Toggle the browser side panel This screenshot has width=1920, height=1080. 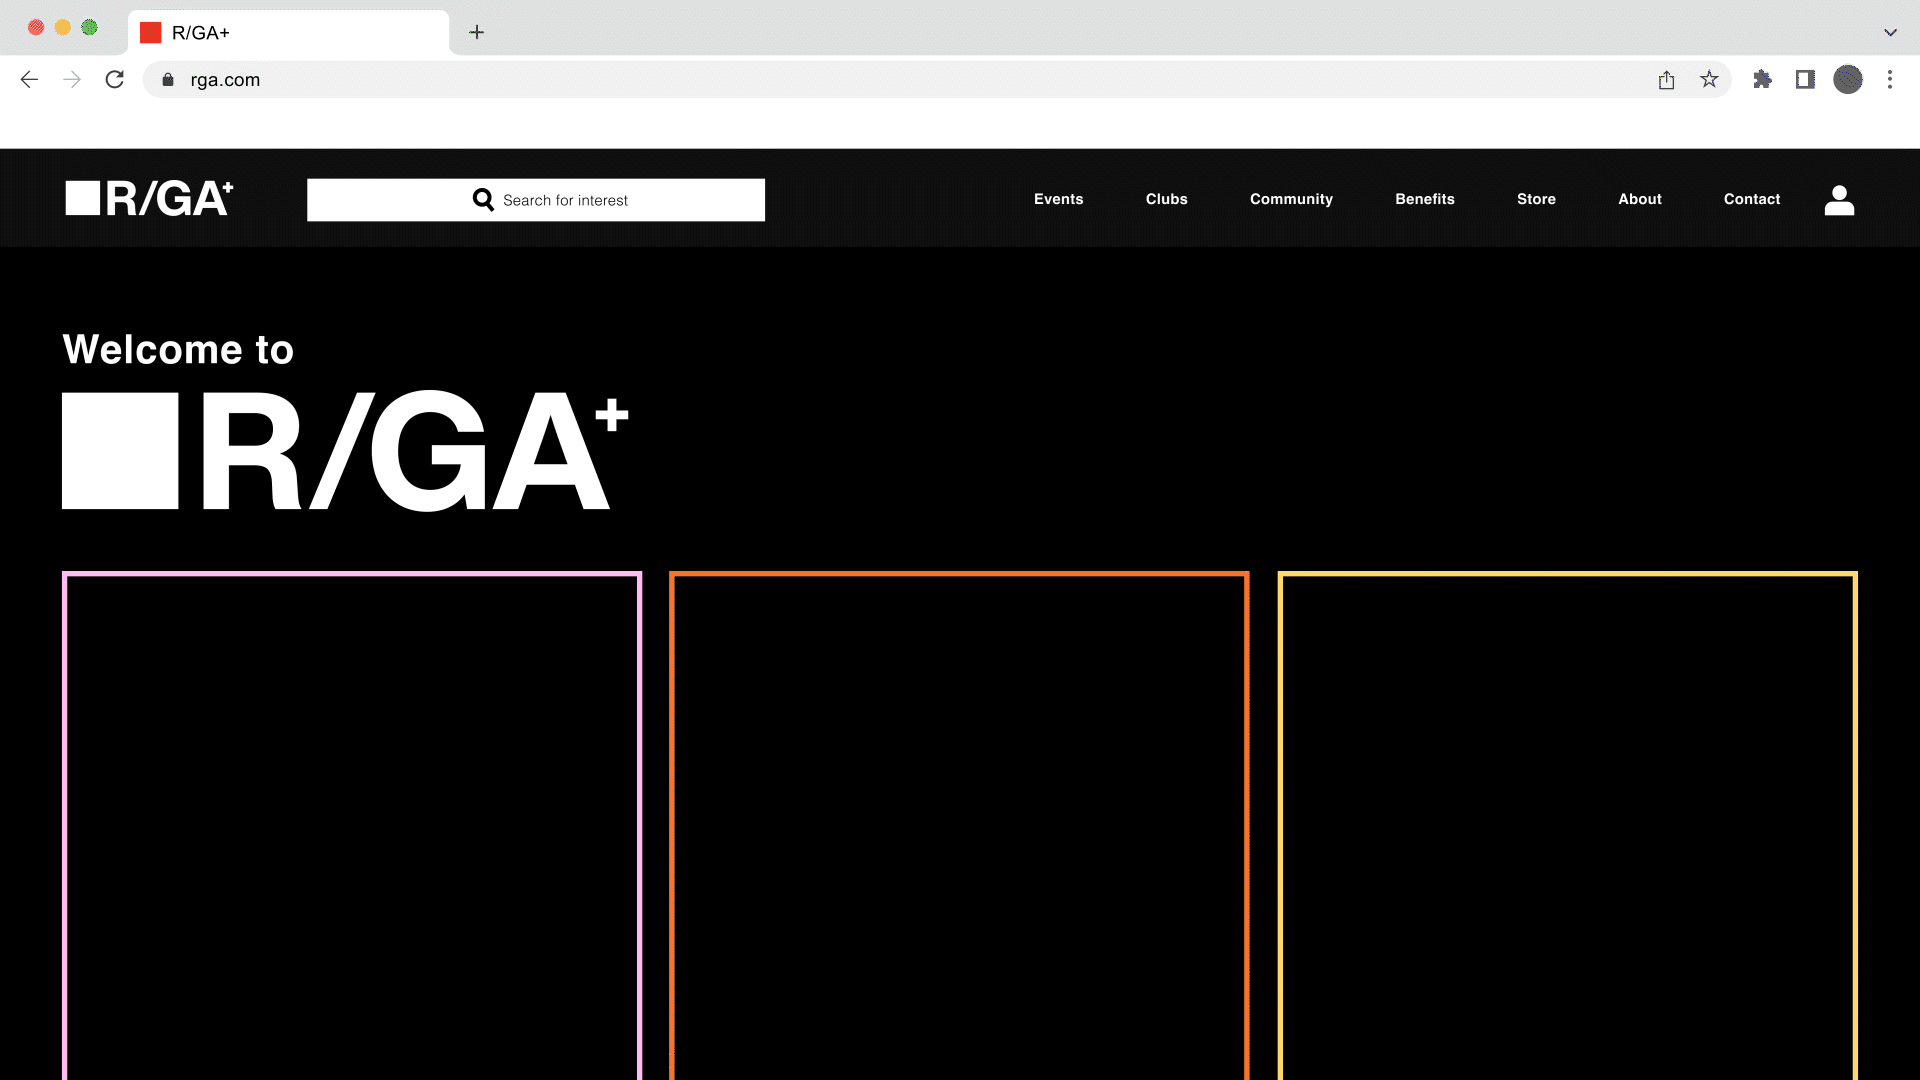1805,80
